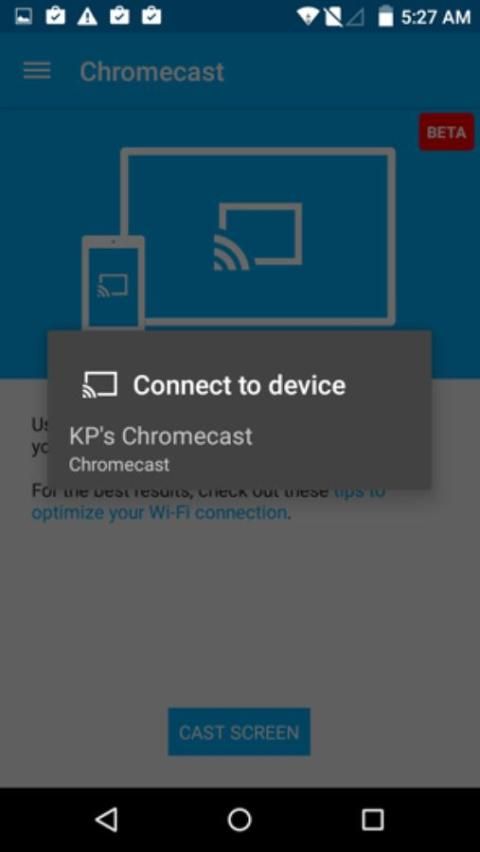The image size is (480, 852).
Task: Tap the Android back navigation button
Action: point(106,819)
